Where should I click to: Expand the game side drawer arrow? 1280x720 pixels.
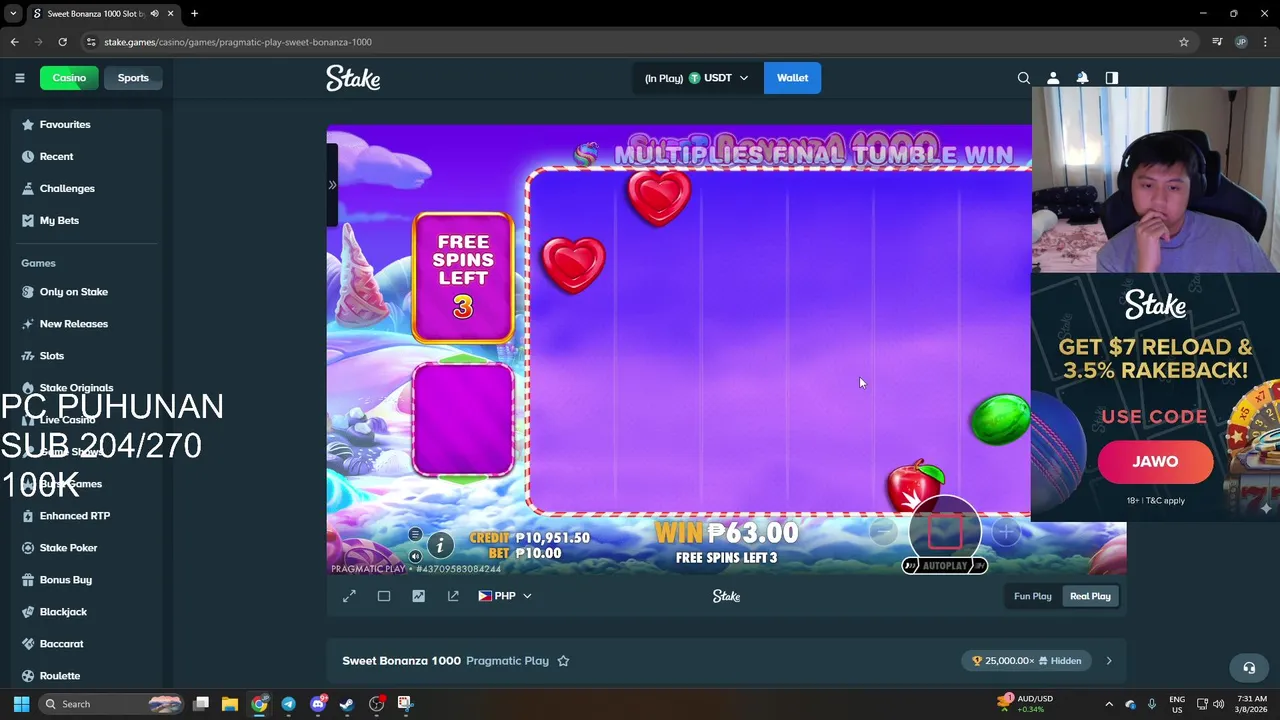click(x=332, y=185)
